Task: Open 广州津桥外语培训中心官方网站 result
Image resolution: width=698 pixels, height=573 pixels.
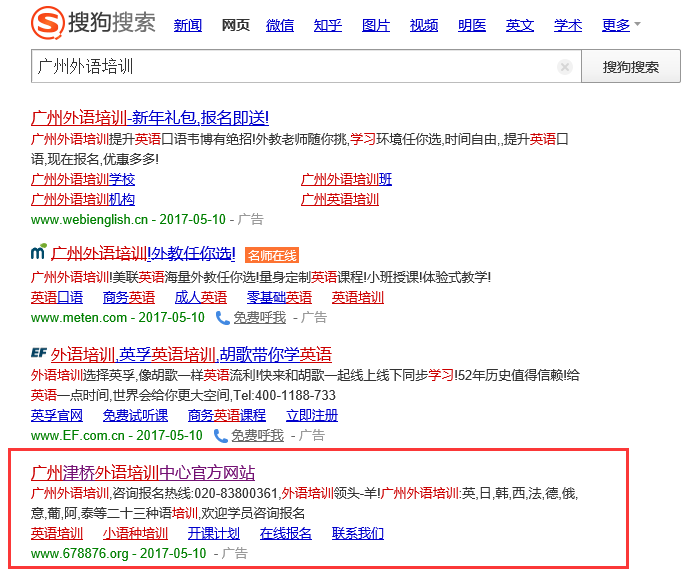Action: pos(143,472)
